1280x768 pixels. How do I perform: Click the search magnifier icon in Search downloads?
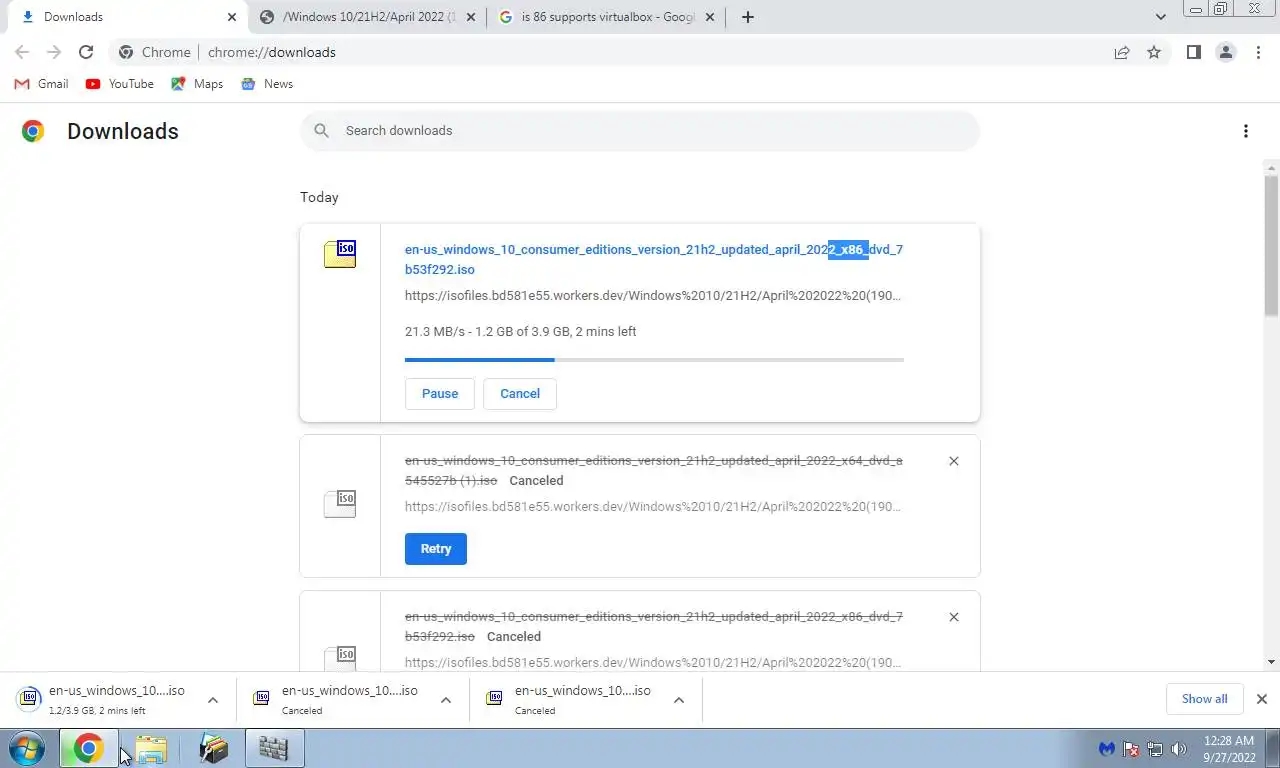[321, 131]
